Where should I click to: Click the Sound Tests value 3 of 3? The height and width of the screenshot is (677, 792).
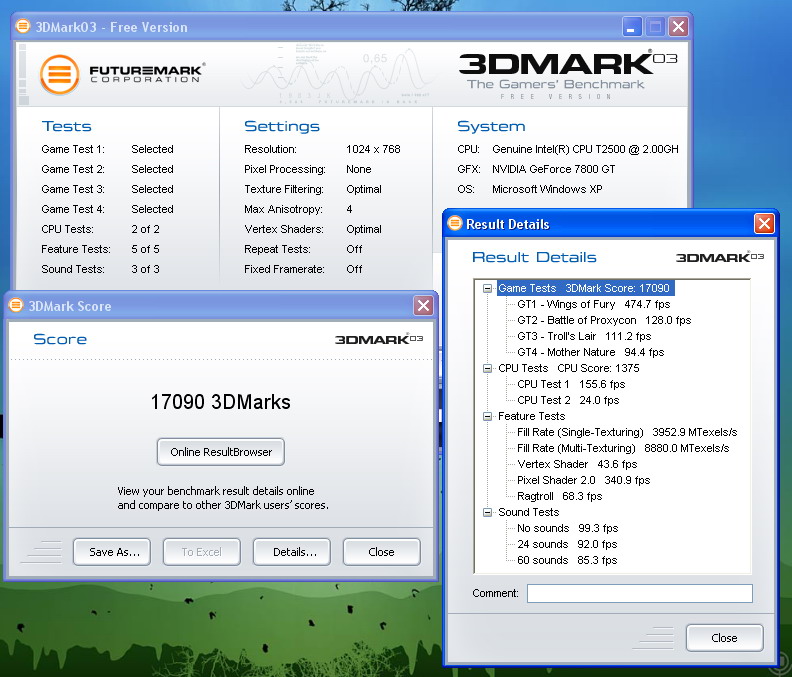coord(145,269)
